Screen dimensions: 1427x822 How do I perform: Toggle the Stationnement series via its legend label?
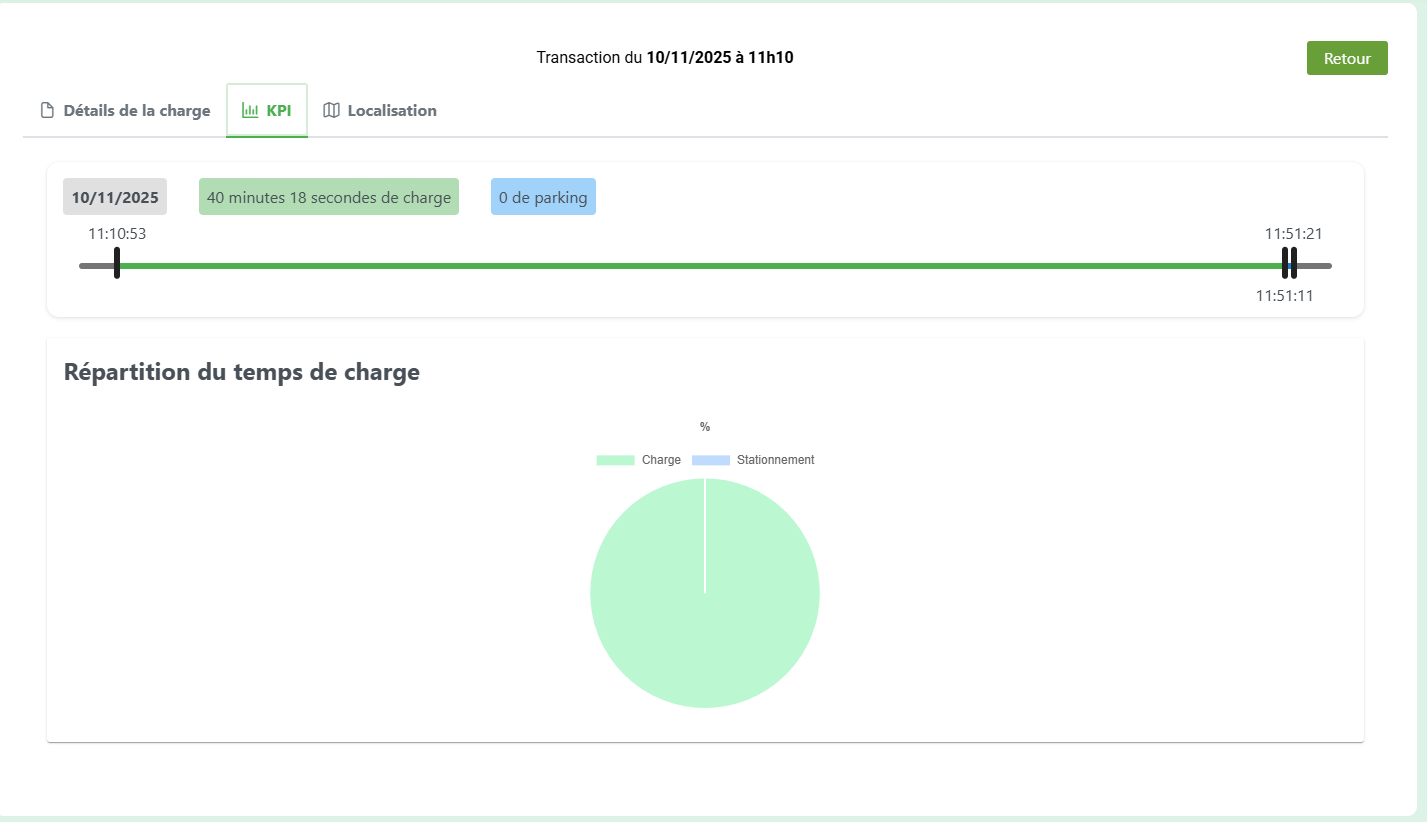[775, 460]
